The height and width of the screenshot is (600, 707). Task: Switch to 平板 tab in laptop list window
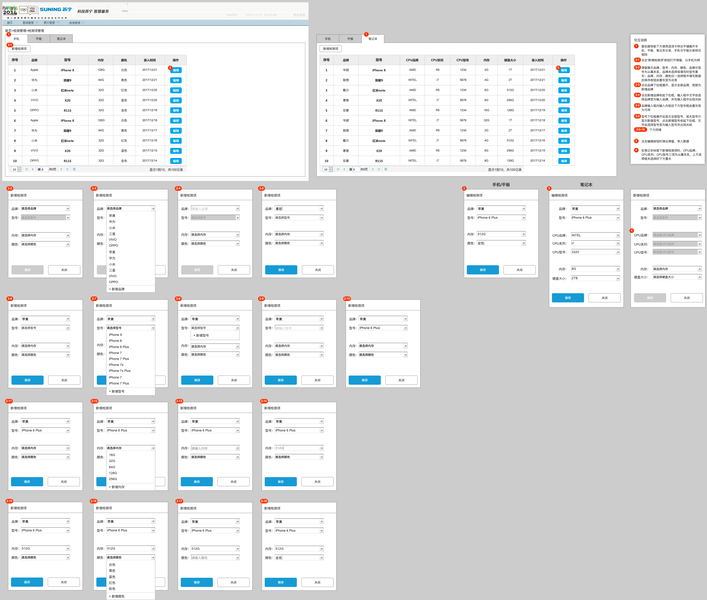[350, 39]
